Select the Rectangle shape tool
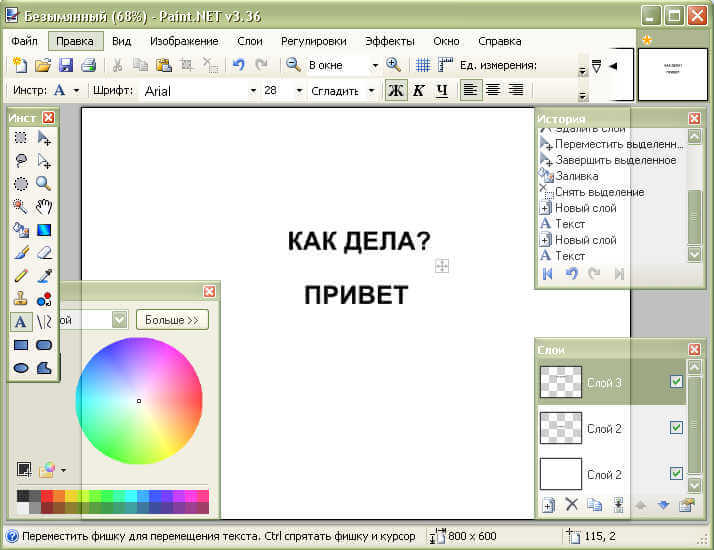This screenshot has height=550, width=714. coord(20,345)
